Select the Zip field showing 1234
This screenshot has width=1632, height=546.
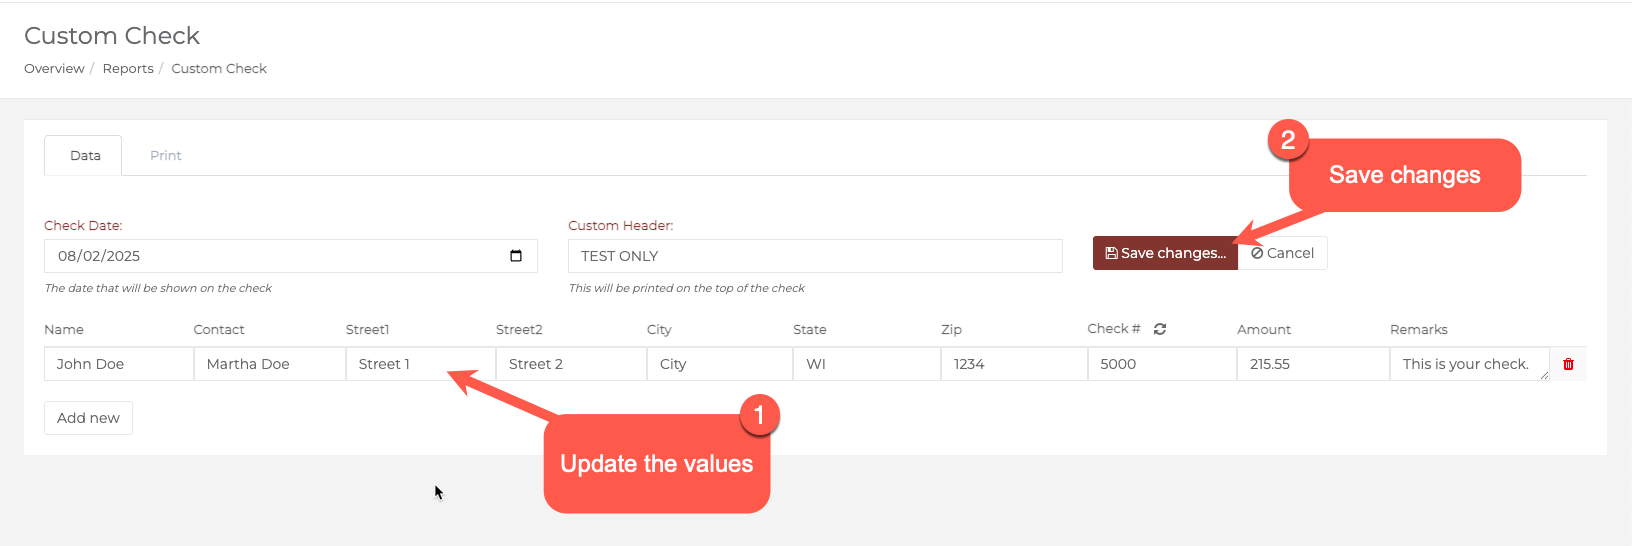1014,364
